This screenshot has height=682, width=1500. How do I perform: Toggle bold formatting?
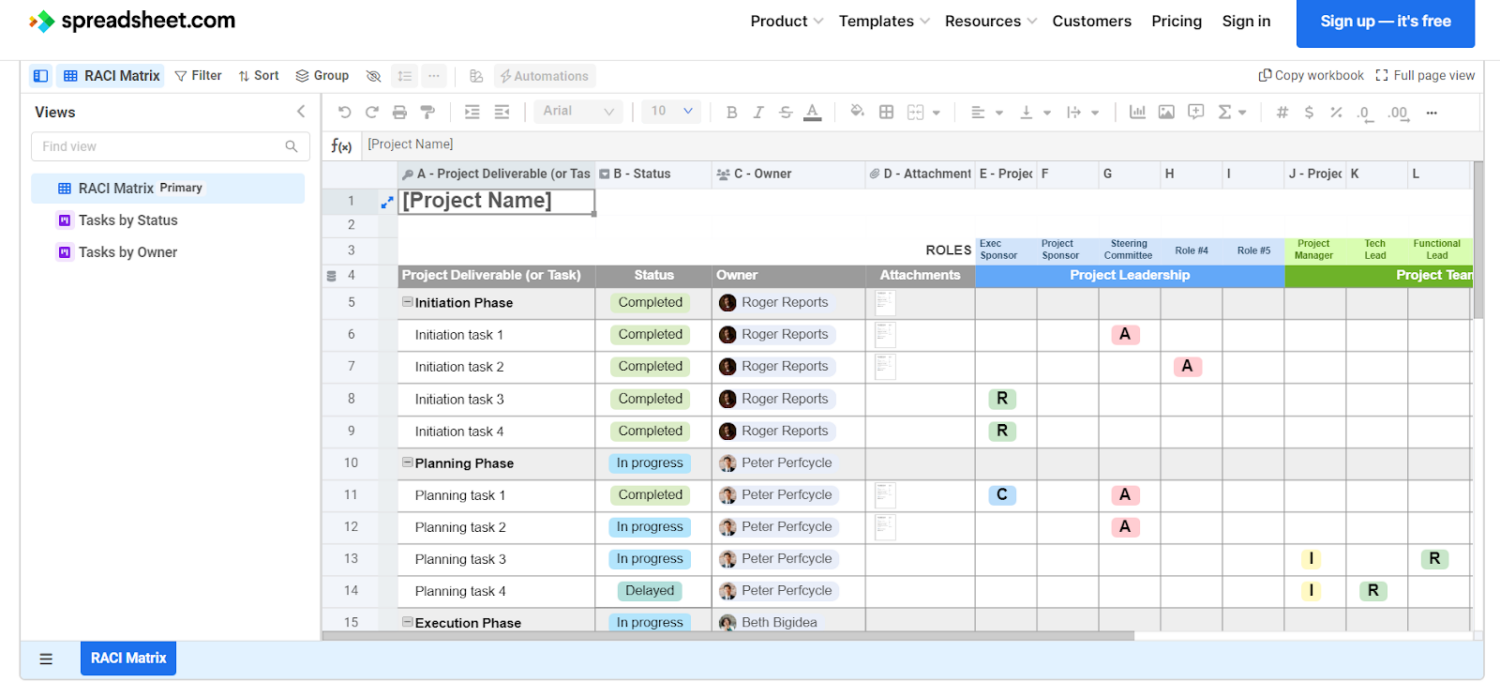732,112
